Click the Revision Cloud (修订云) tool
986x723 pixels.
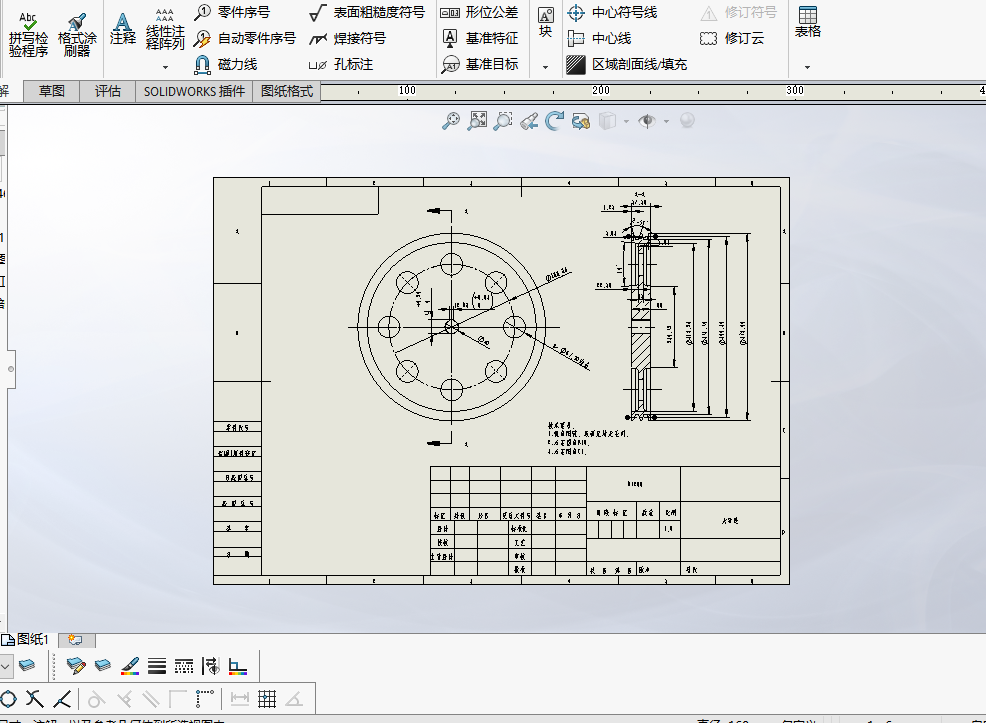(732, 38)
